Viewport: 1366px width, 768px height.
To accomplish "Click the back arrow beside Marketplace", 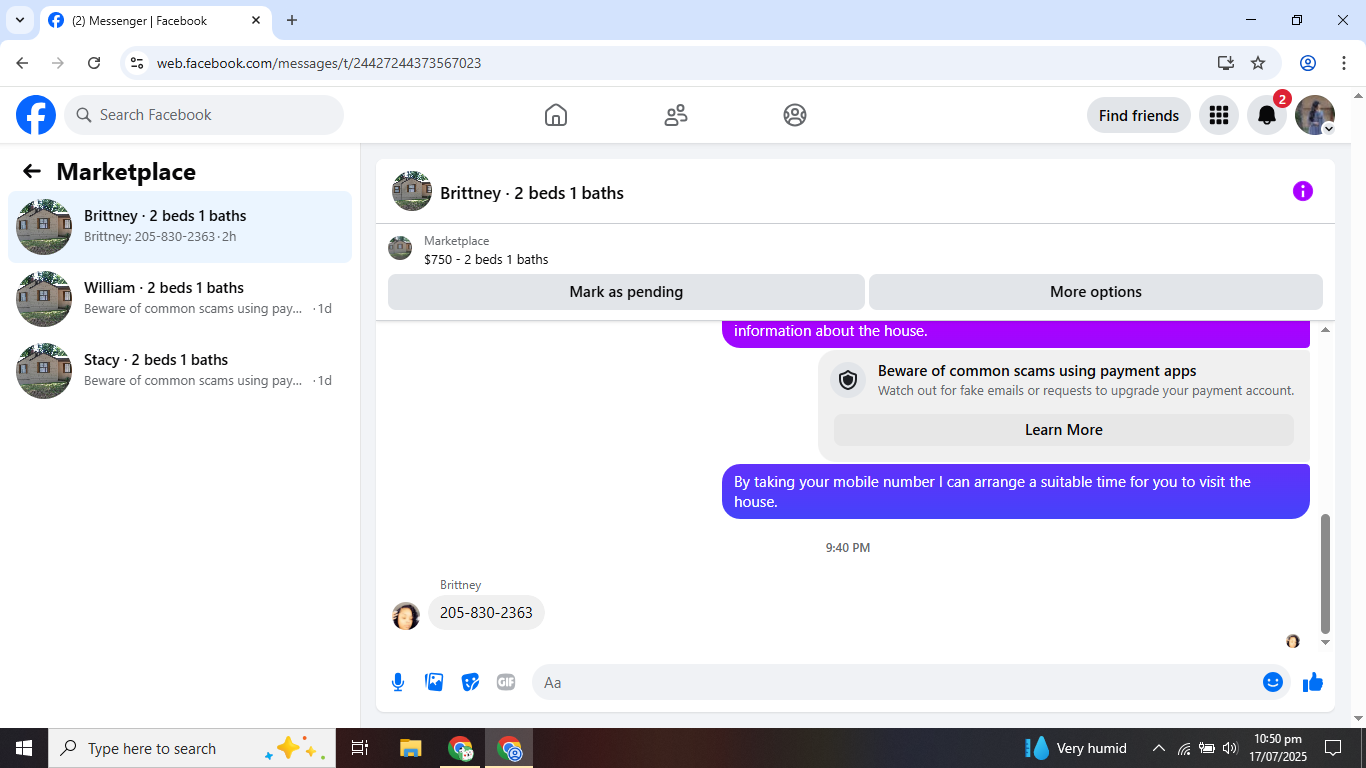I will click(32, 171).
